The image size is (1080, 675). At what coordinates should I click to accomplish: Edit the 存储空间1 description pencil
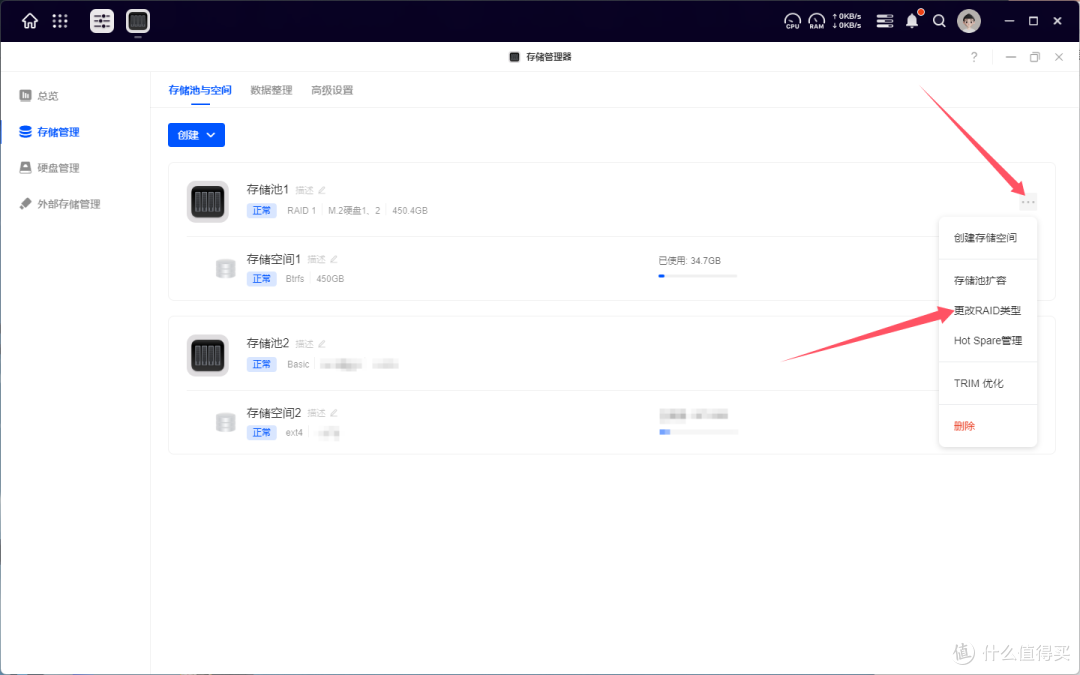(x=334, y=260)
